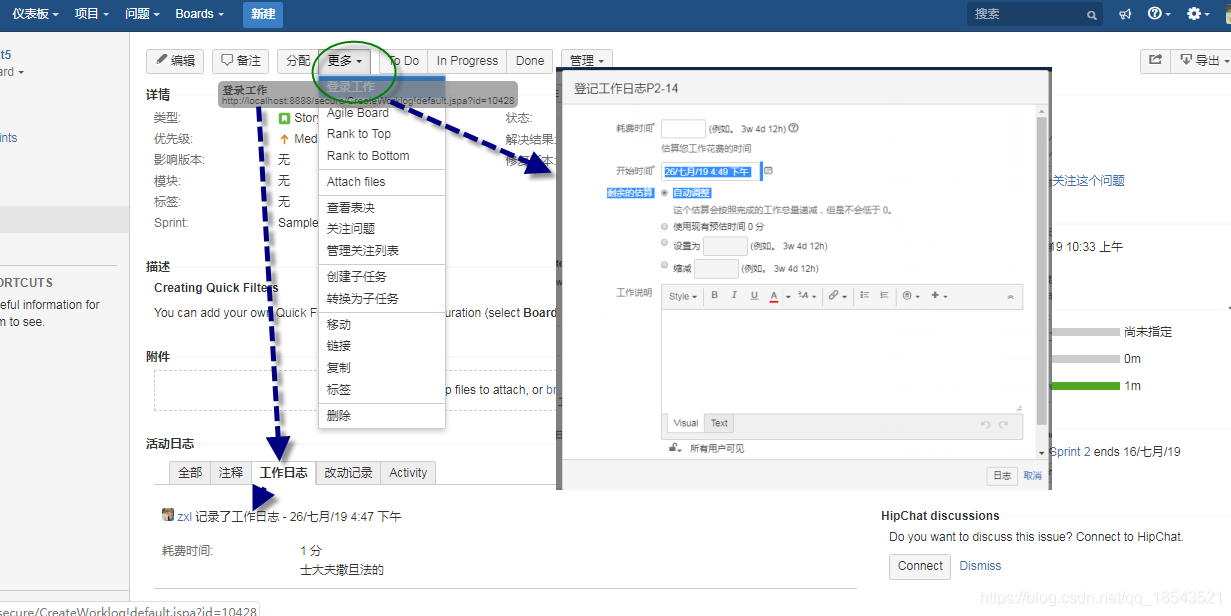
Task: Click the 新建 create button
Action: [263, 14]
